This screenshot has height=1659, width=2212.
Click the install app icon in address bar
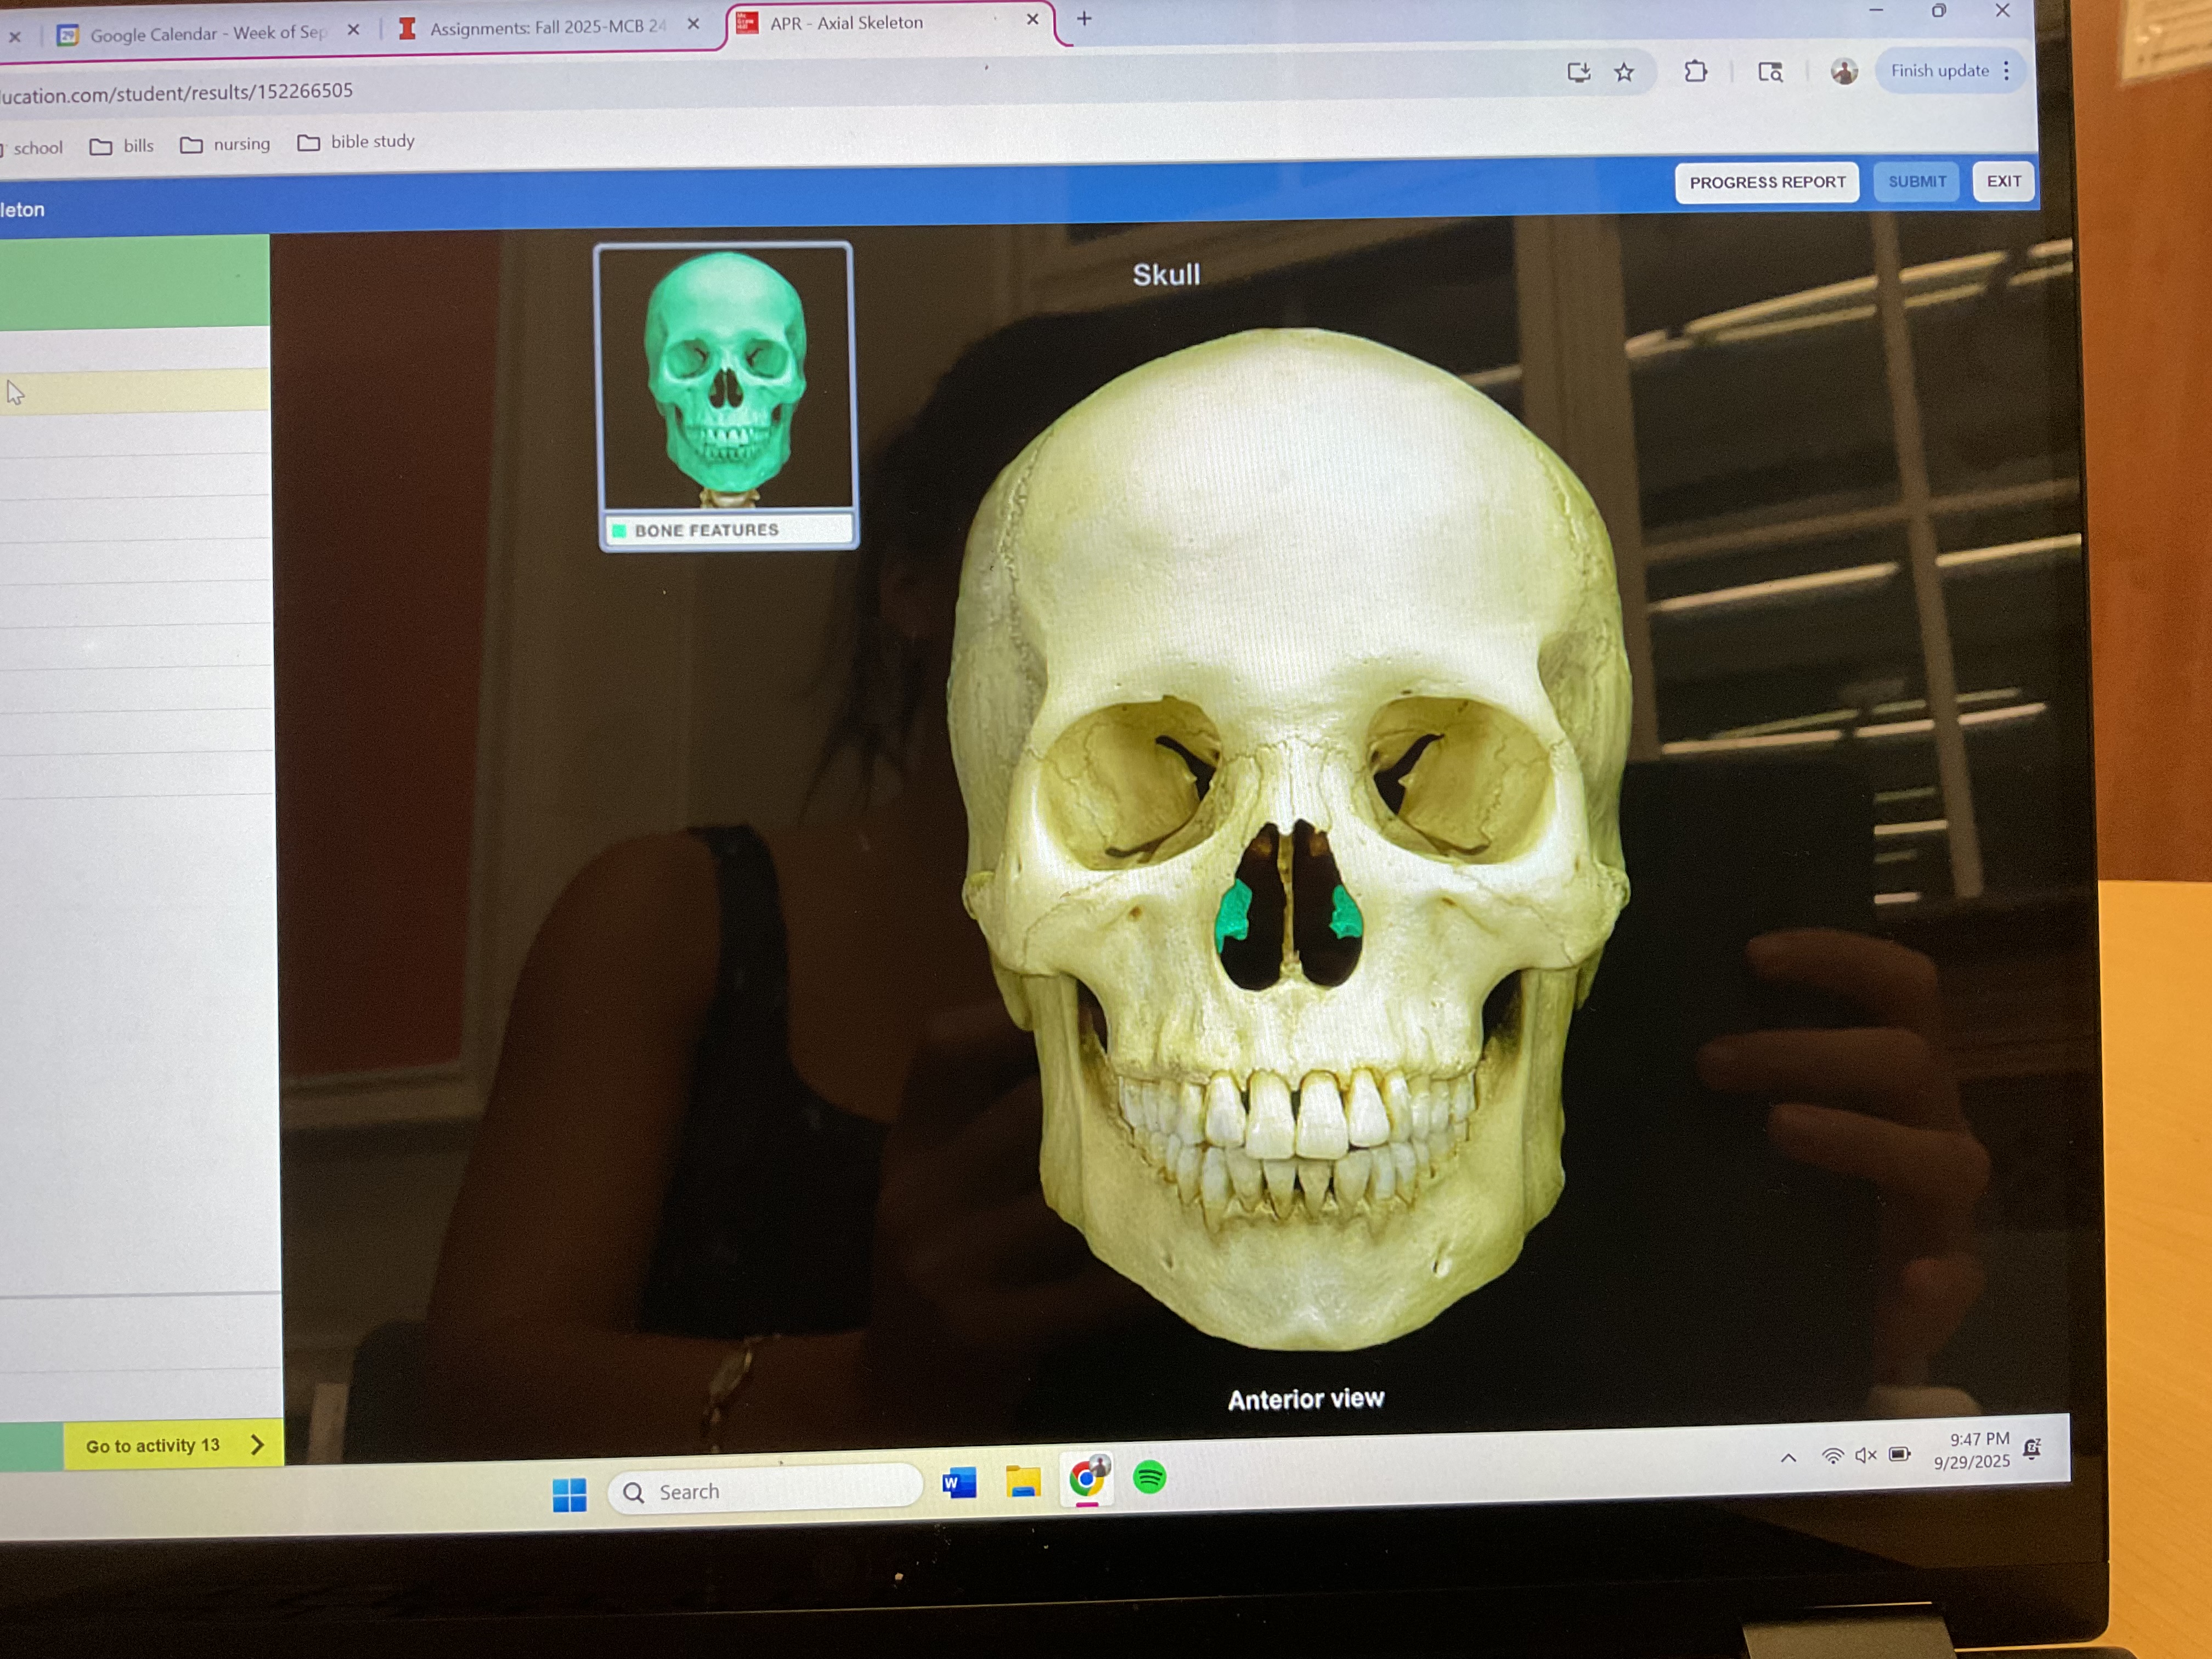(x=1578, y=72)
